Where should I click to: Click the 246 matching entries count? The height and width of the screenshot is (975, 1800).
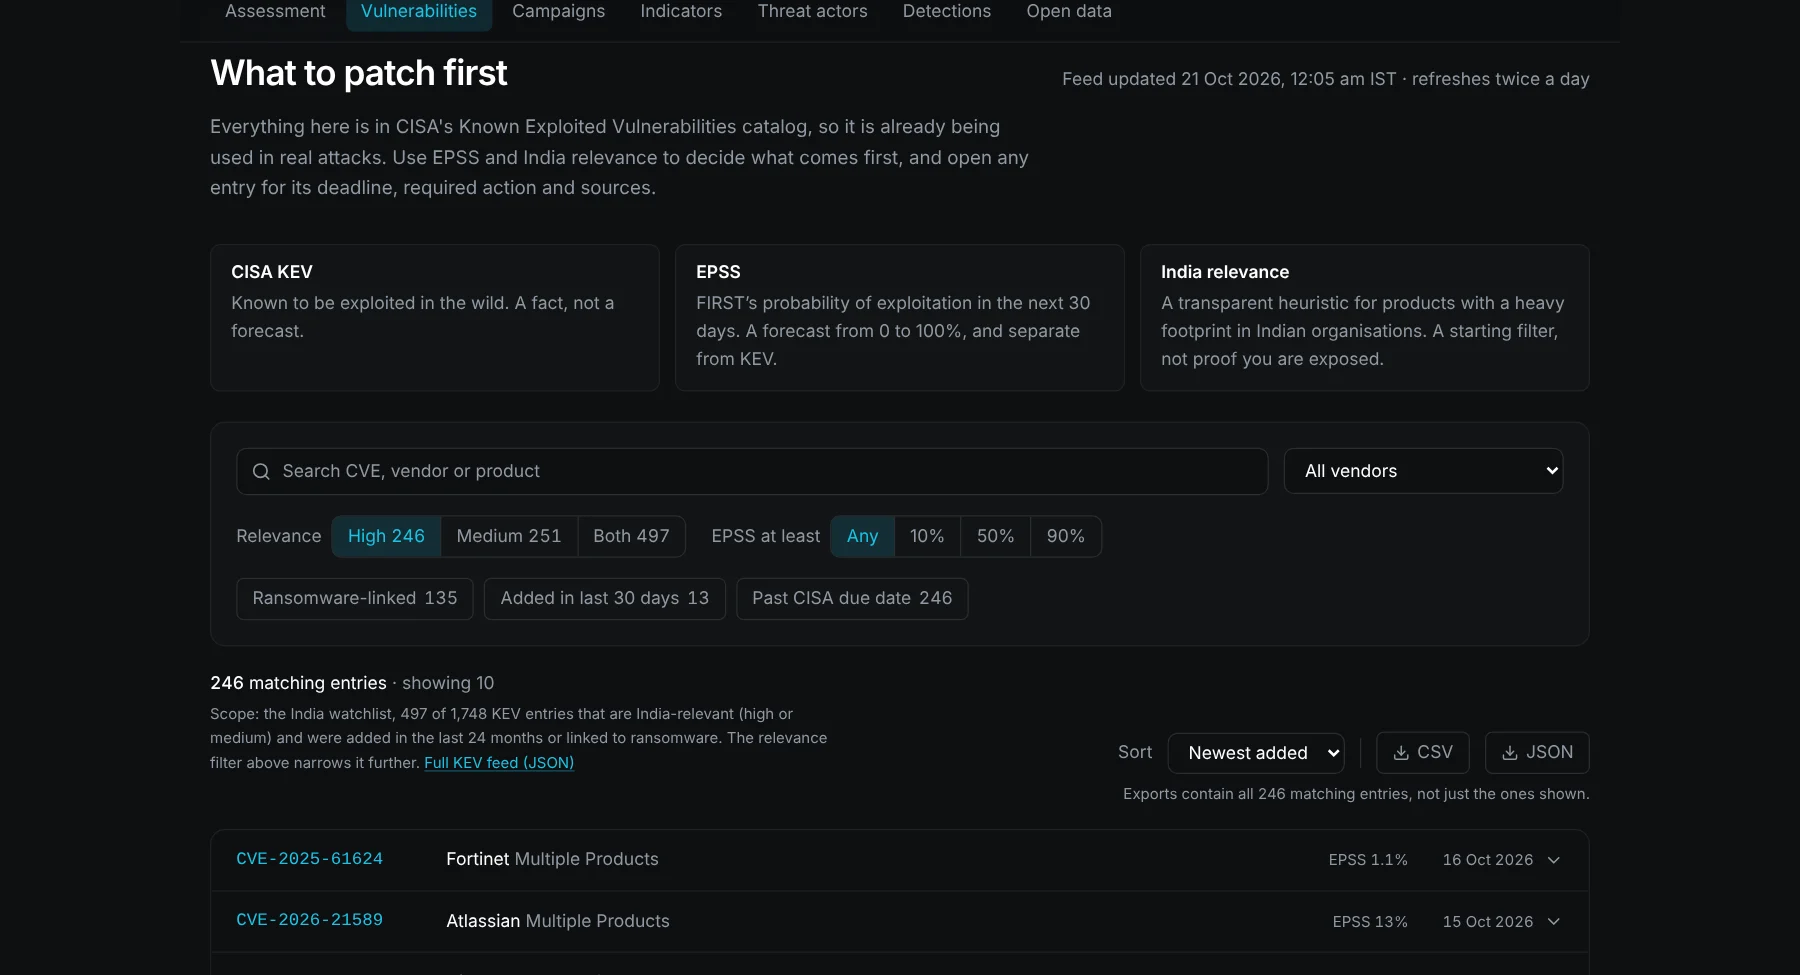tap(298, 683)
